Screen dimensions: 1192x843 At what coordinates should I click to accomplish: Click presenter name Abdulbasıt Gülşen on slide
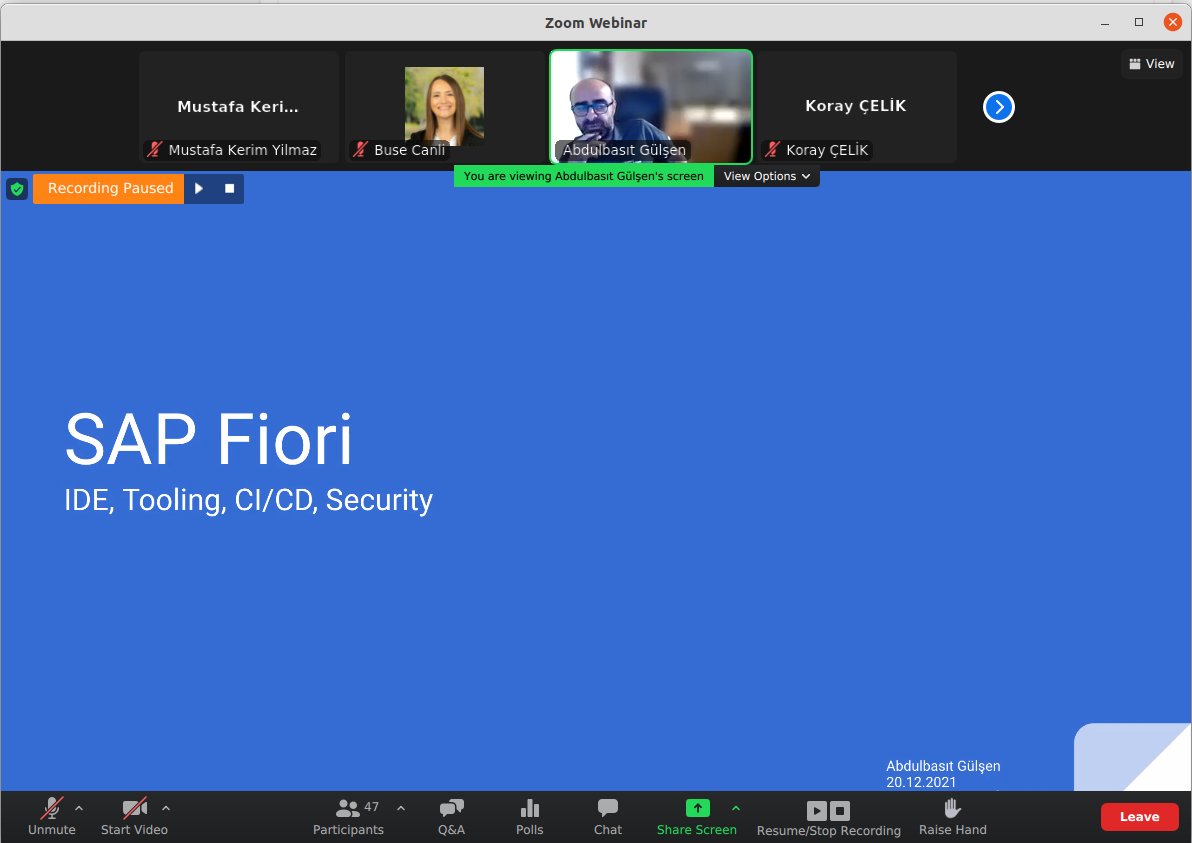(943, 766)
